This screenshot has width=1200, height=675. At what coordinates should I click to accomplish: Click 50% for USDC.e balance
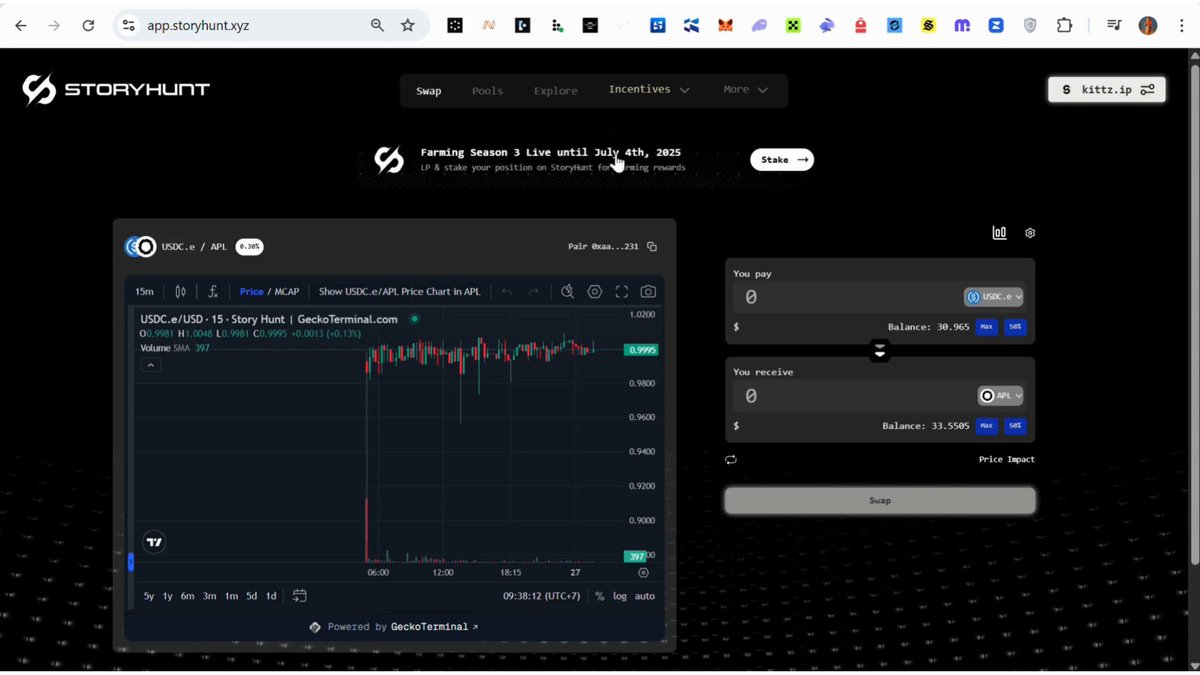[1015, 327]
